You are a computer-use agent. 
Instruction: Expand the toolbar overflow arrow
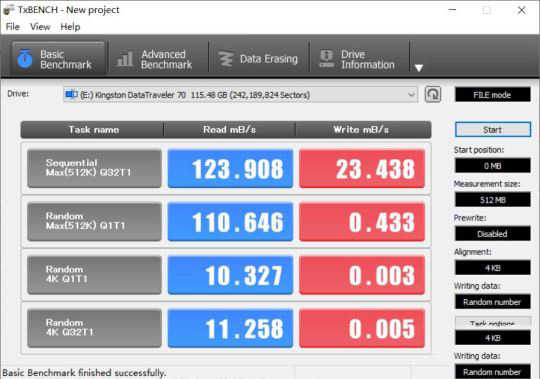pos(419,68)
